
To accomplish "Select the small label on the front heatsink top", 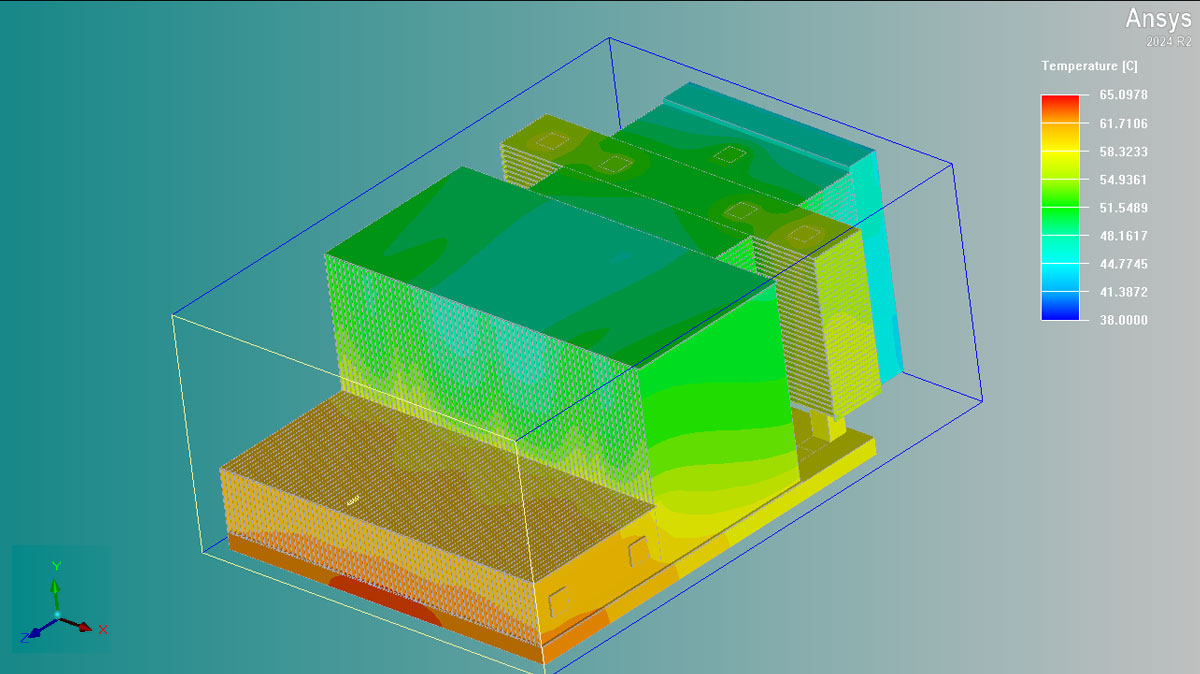I will click(352, 500).
